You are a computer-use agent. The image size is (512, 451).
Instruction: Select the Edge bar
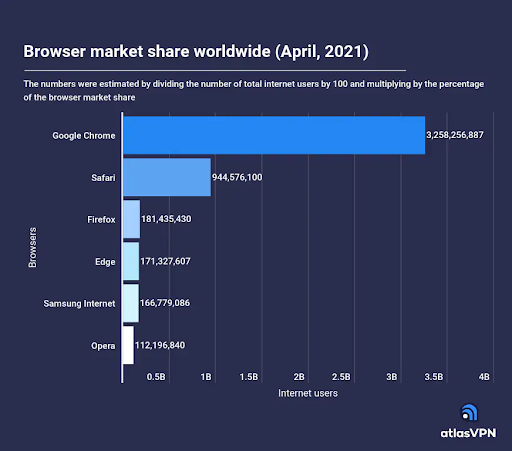[131, 261]
